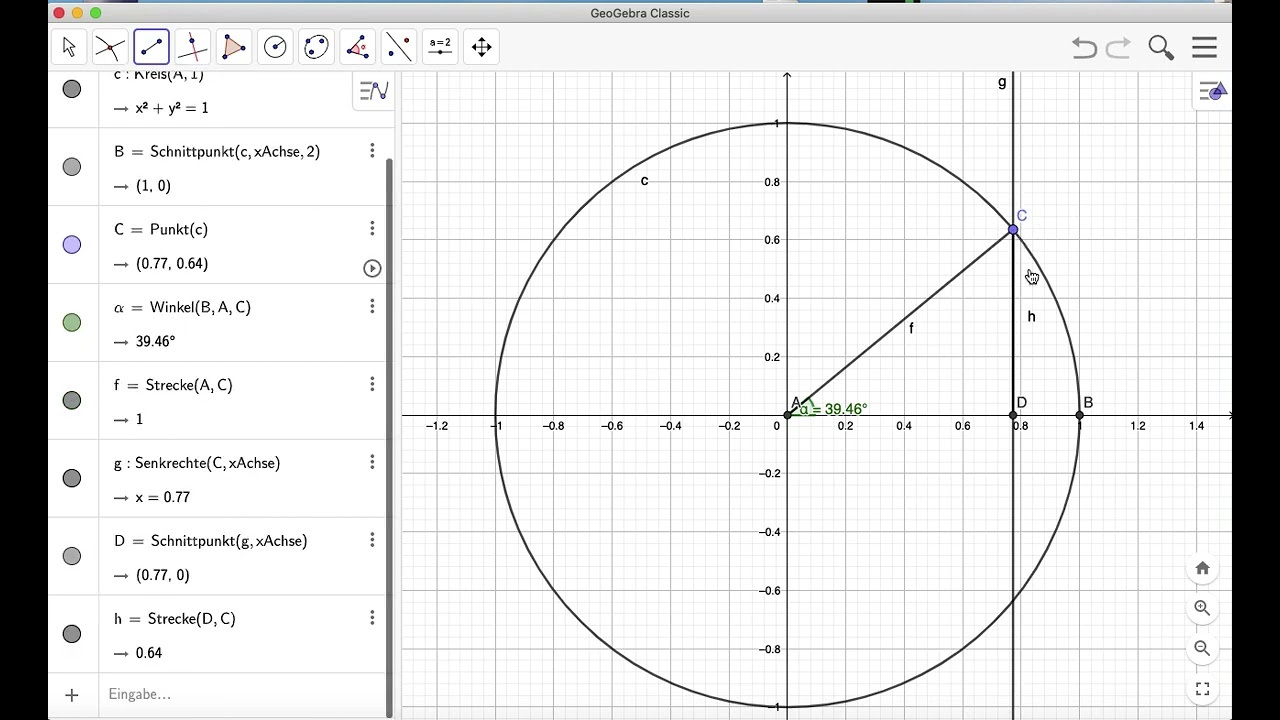Click the segment h value 0.64
The width and height of the screenshot is (1280, 720).
(x=149, y=653)
